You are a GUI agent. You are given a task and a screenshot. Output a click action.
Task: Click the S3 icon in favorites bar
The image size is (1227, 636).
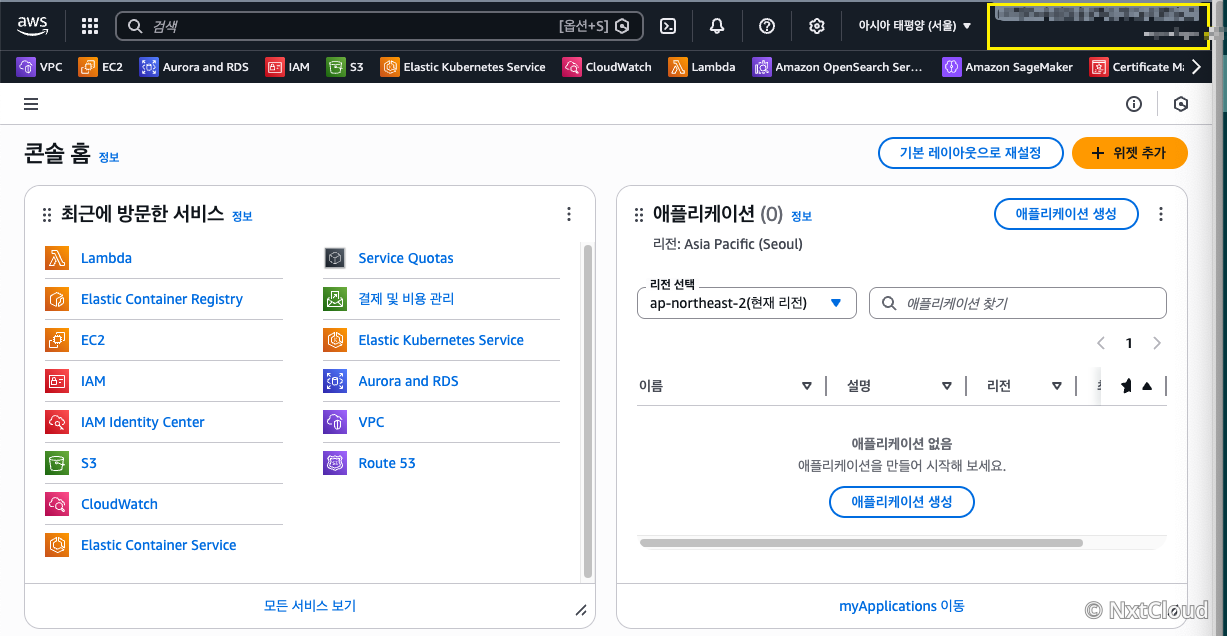335,67
